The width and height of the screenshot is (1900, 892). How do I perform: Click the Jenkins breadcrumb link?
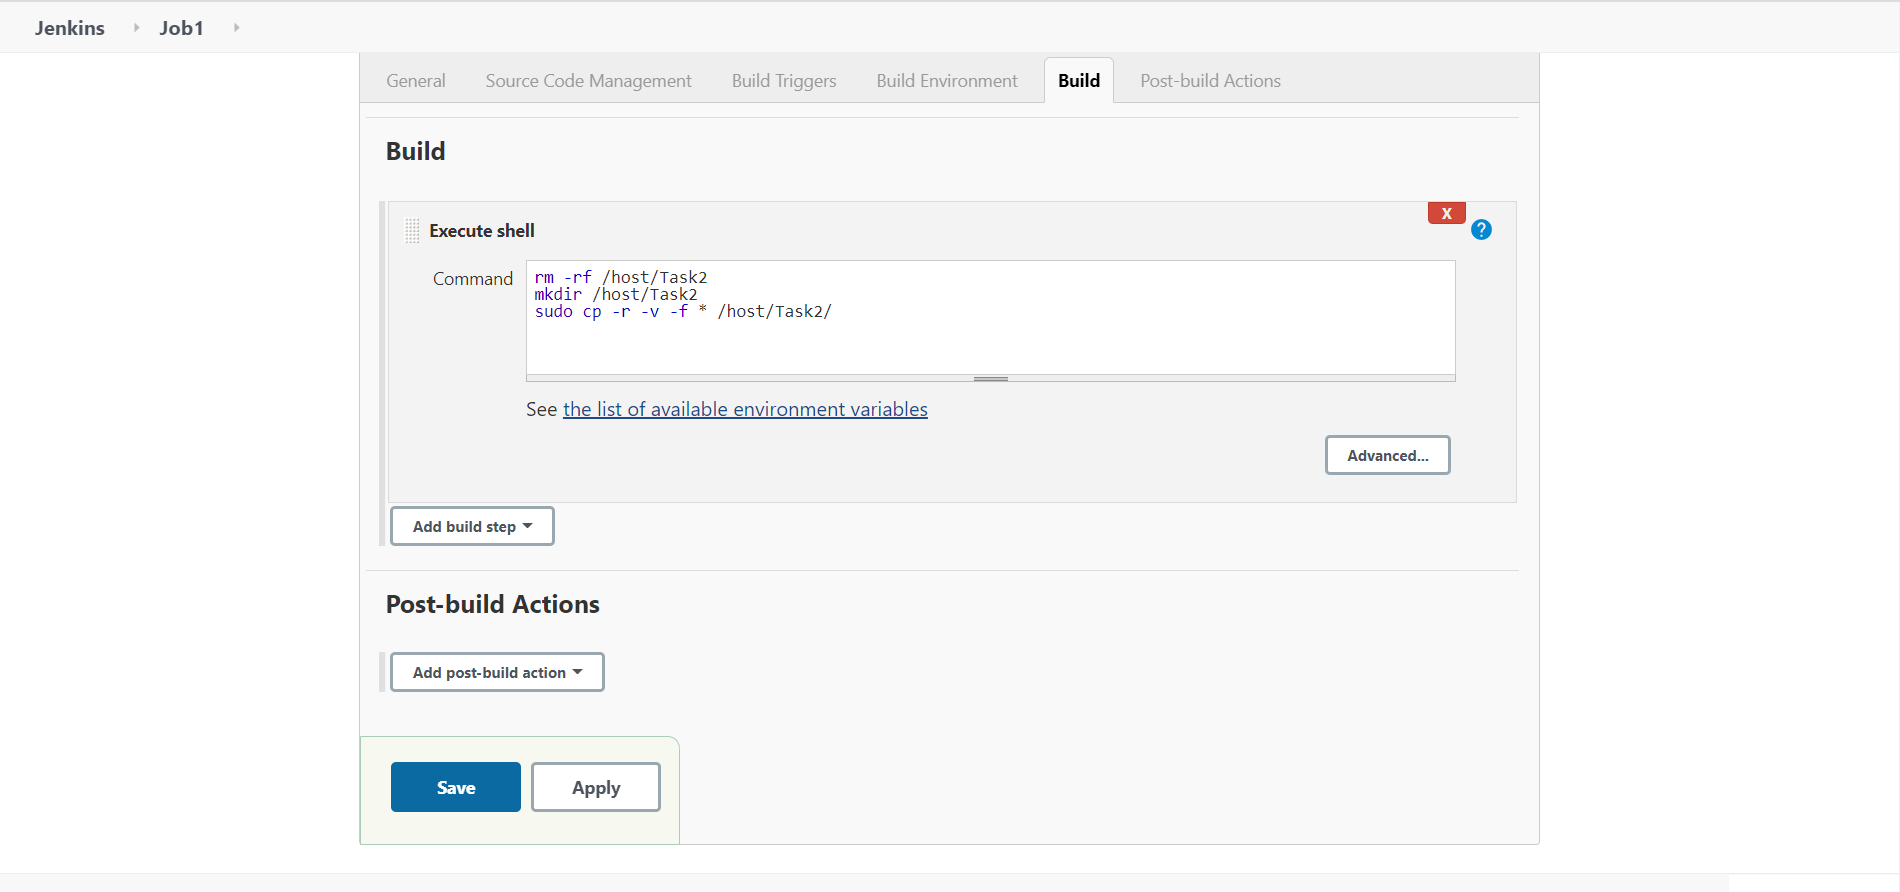(x=70, y=28)
